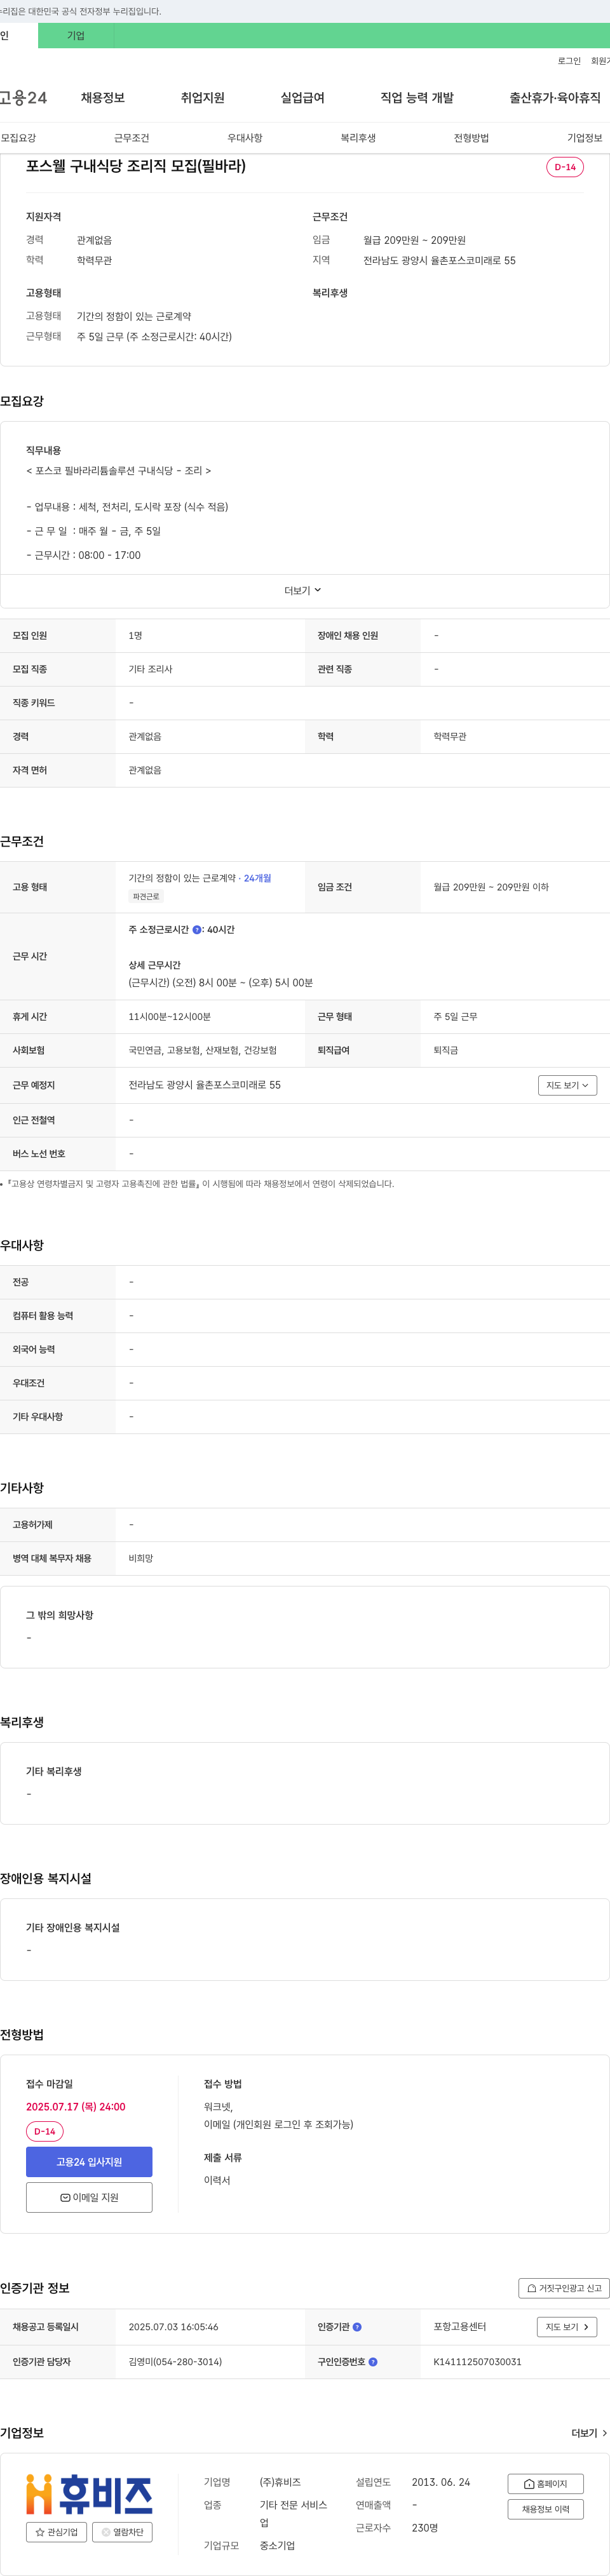Jump to 근무조건 section tab

(x=131, y=138)
